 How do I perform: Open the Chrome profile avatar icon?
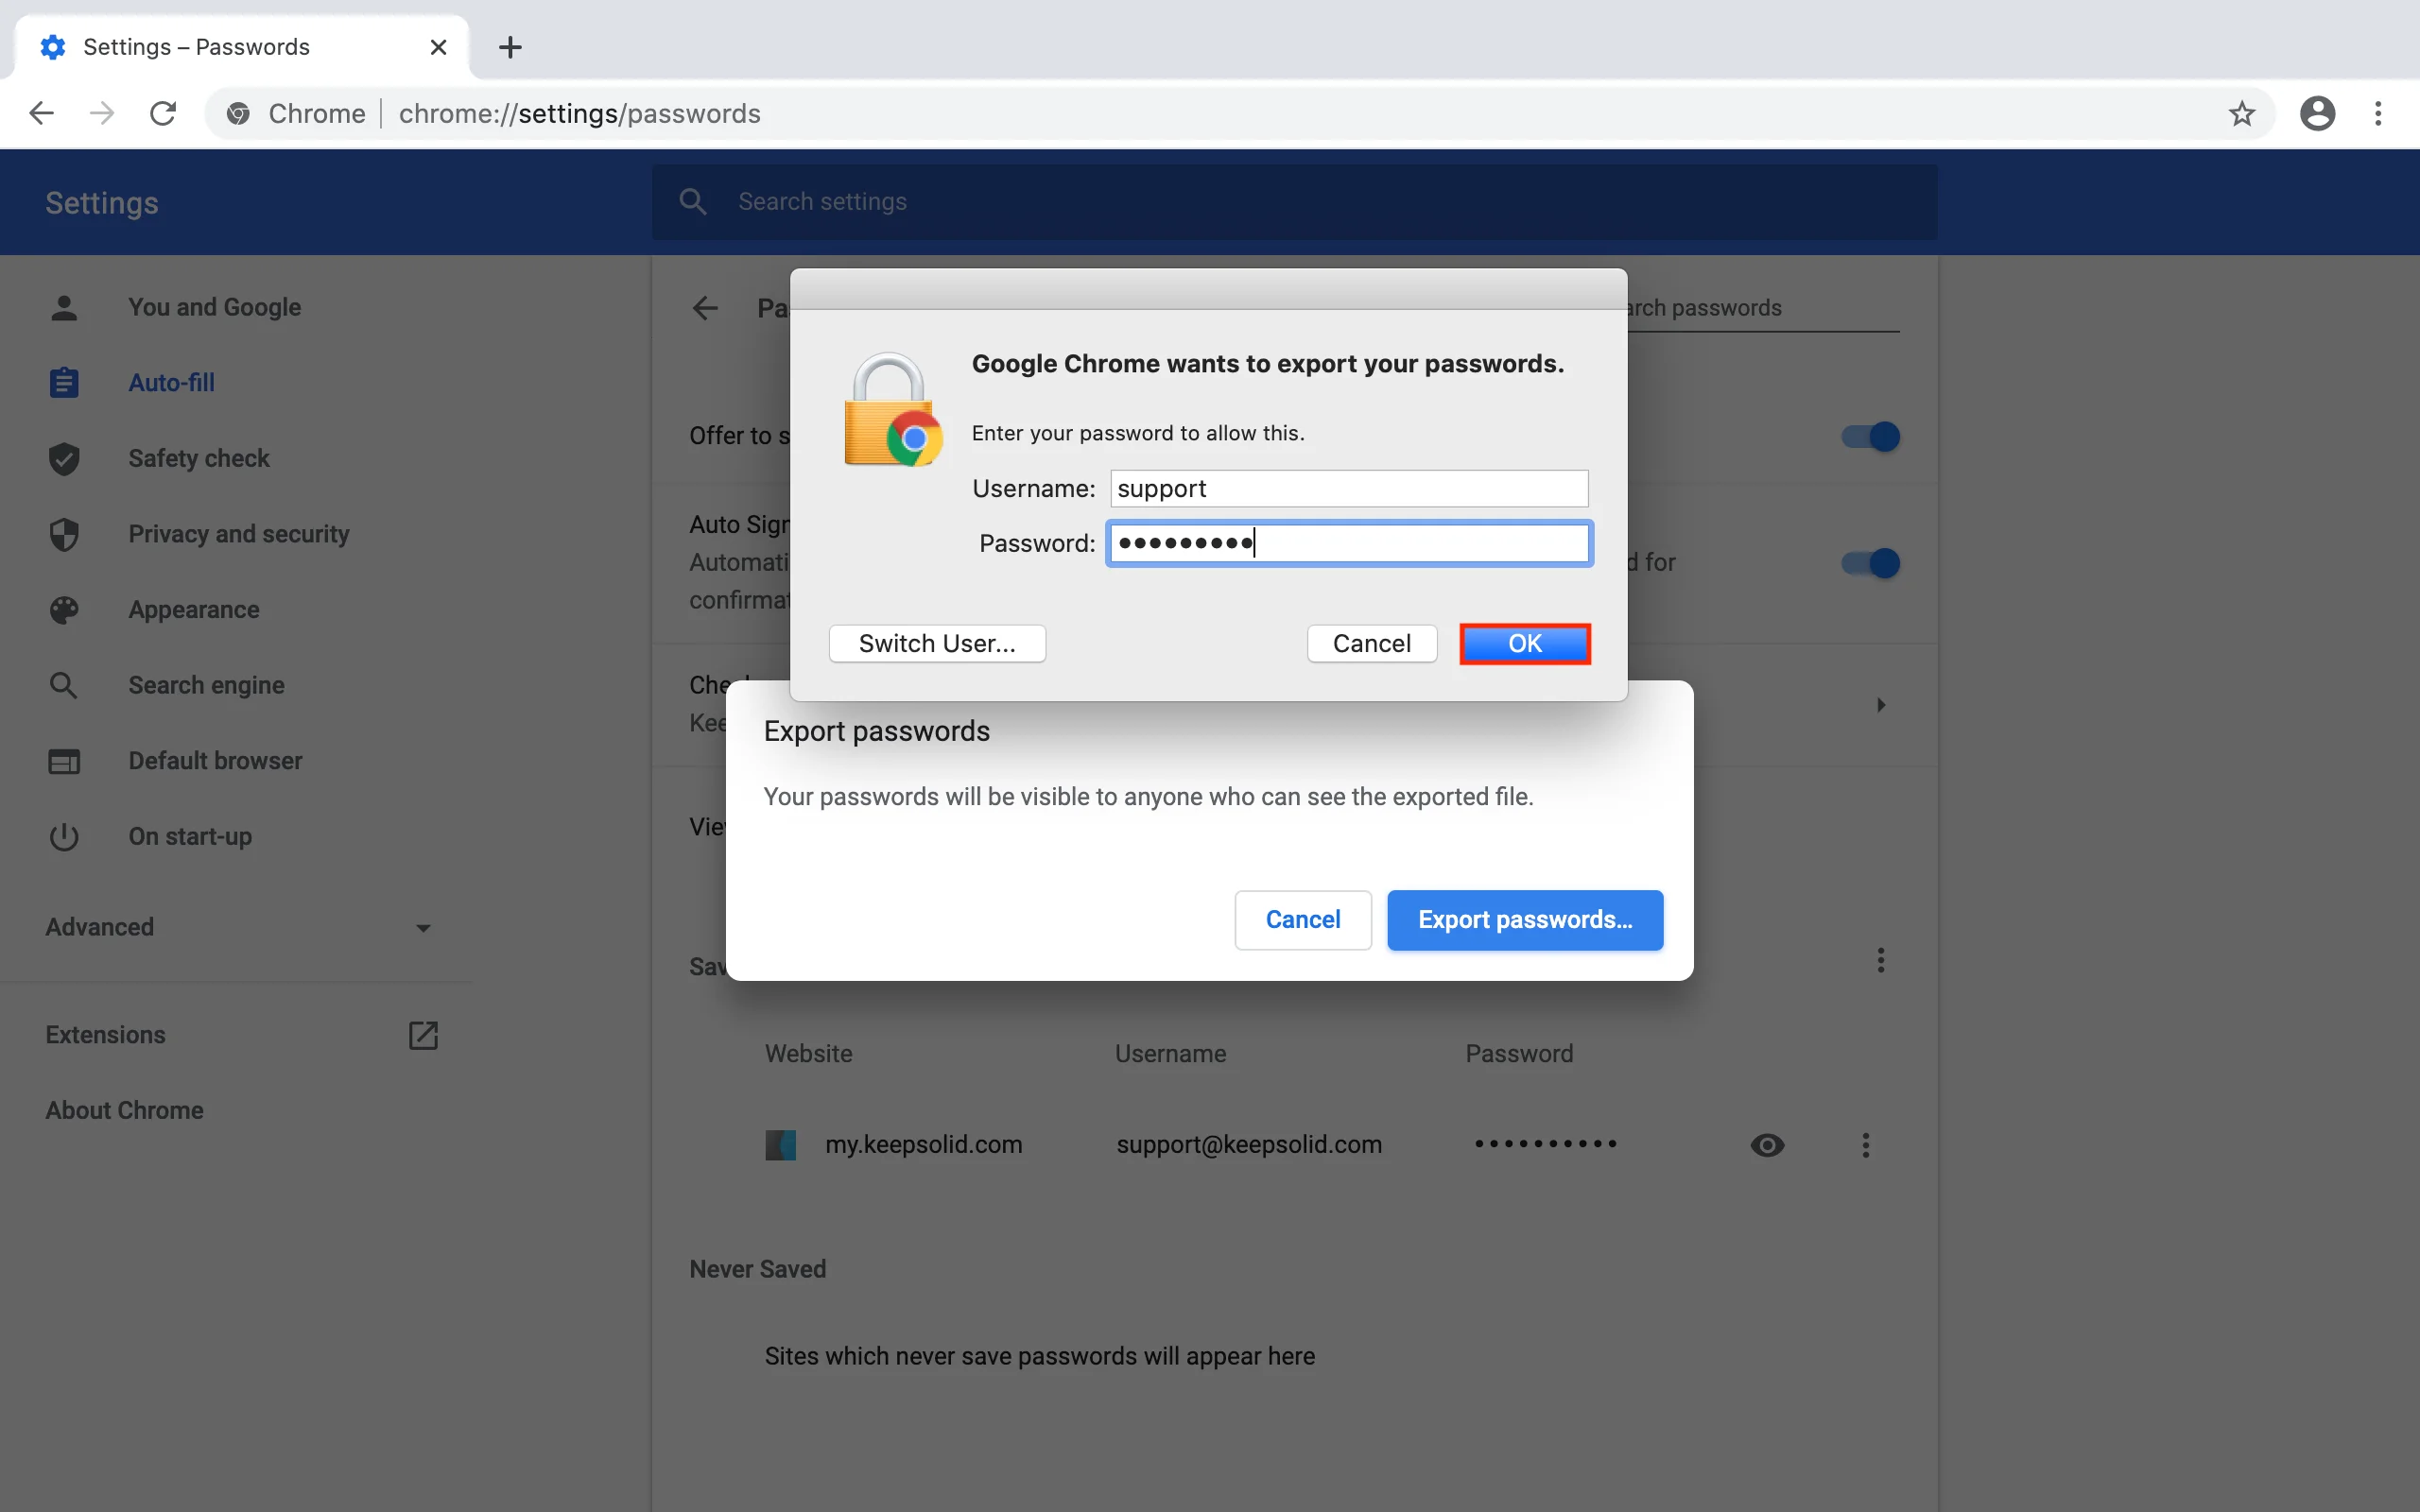pyautogui.click(x=2316, y=114)
